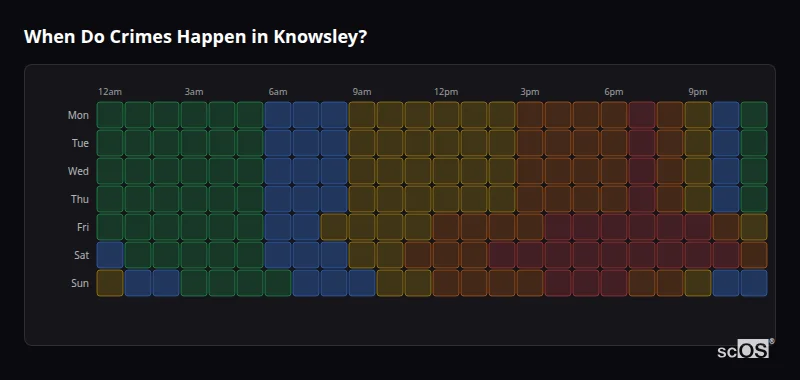Select the Wednesday 9am yellow cell
Image resolution: width=800 pixels, height=380 pixels.
coord(362,171)
